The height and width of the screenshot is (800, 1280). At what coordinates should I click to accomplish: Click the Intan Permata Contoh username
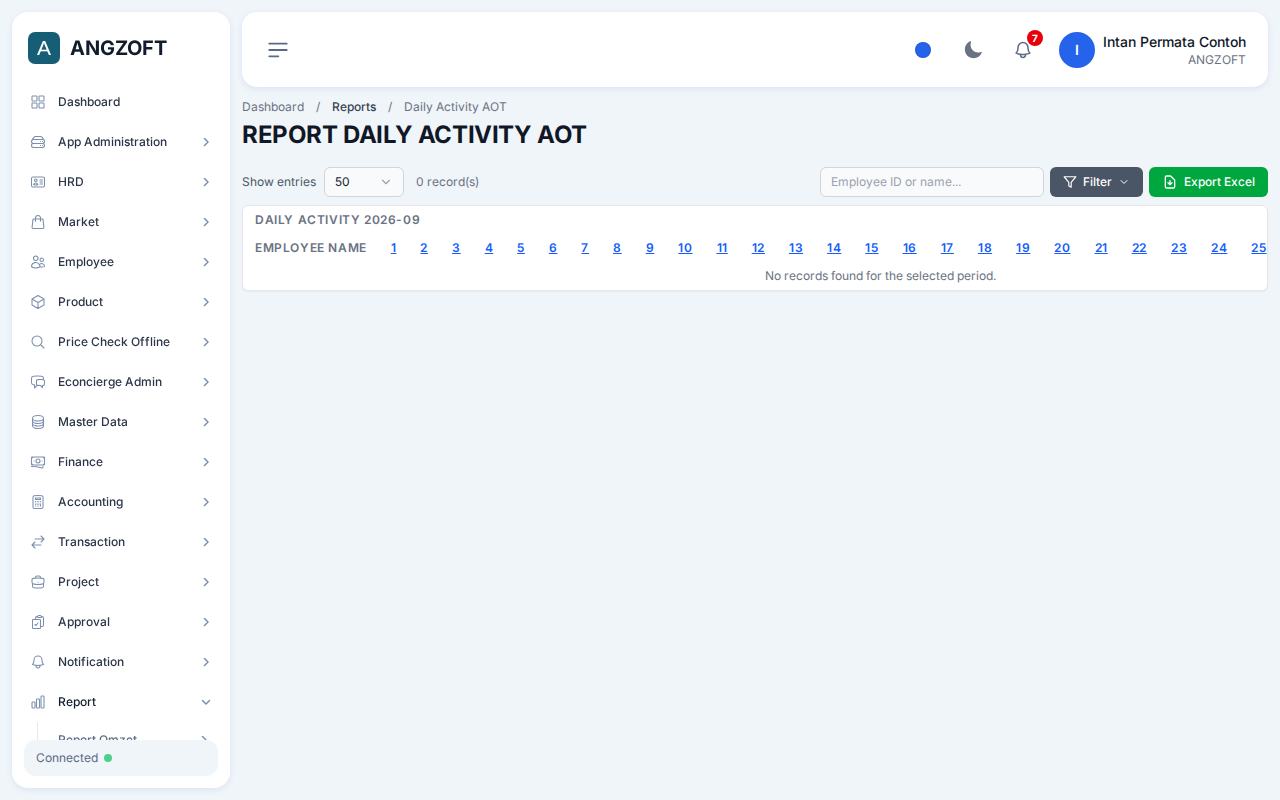(1174, 42)
